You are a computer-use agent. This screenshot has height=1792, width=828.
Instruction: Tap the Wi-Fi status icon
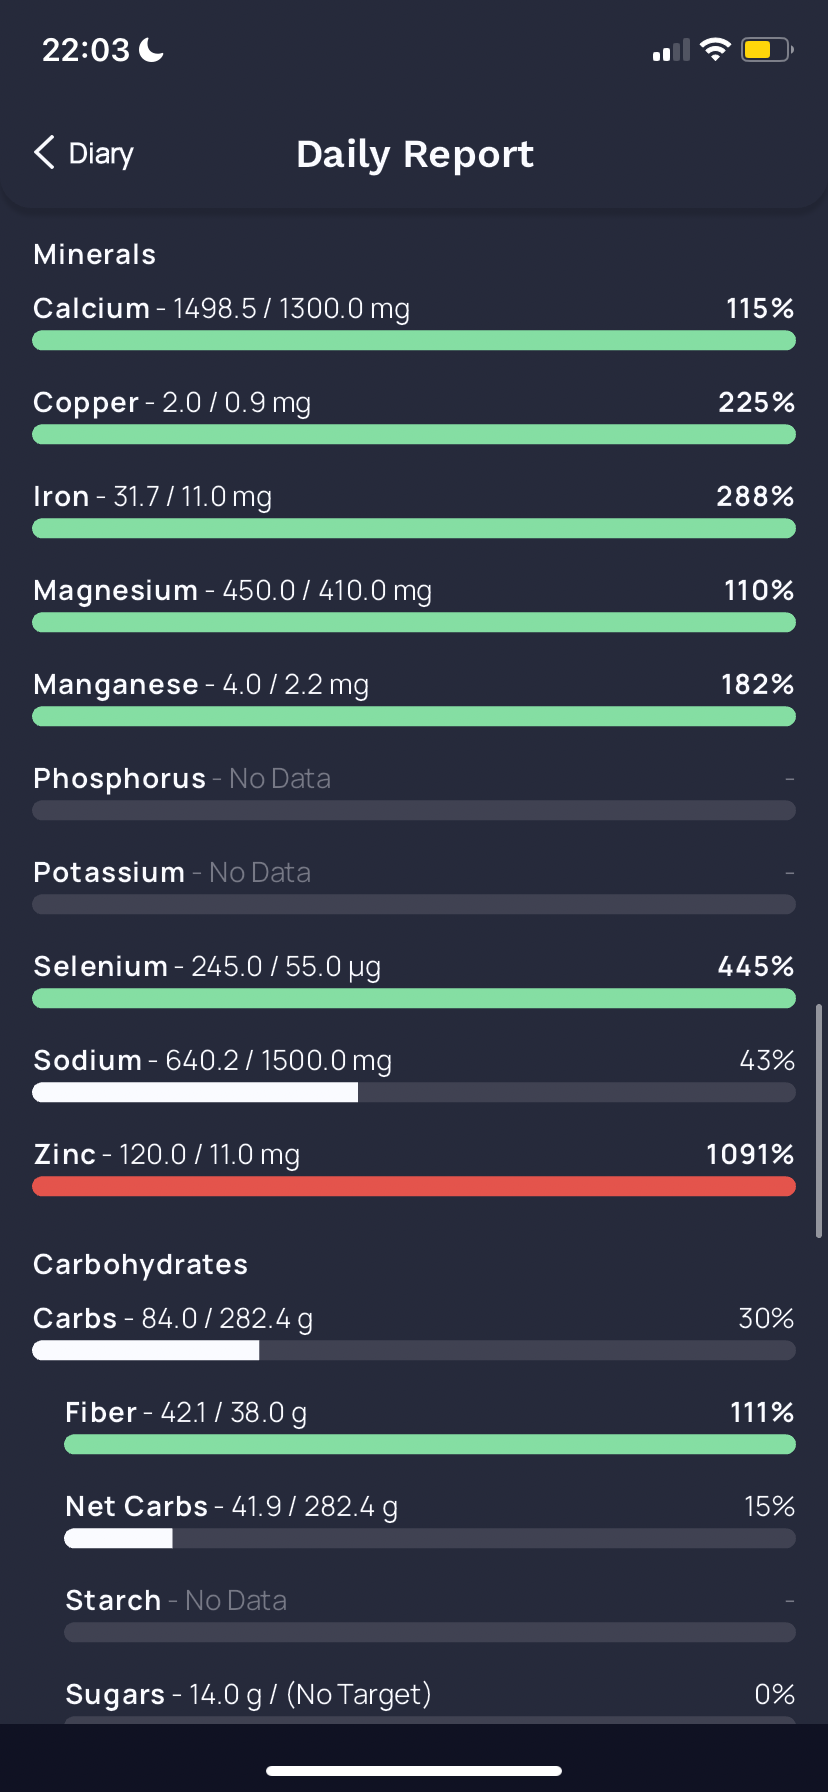pos(715,49)
